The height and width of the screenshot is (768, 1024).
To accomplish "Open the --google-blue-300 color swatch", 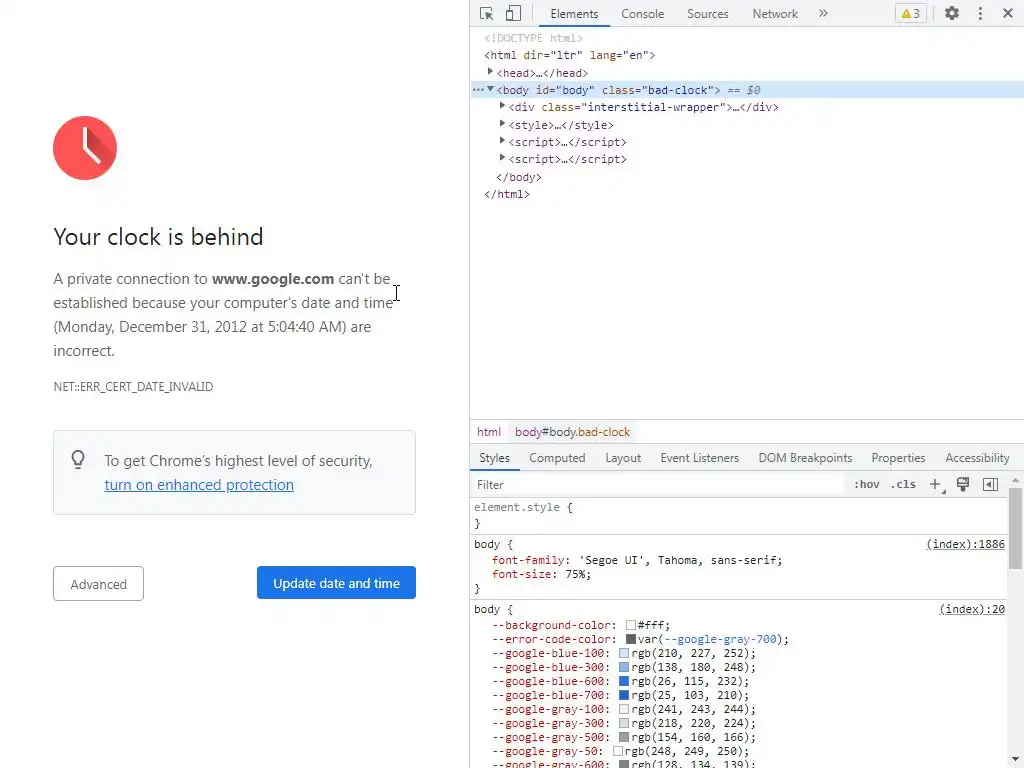I will click(624, 667).
